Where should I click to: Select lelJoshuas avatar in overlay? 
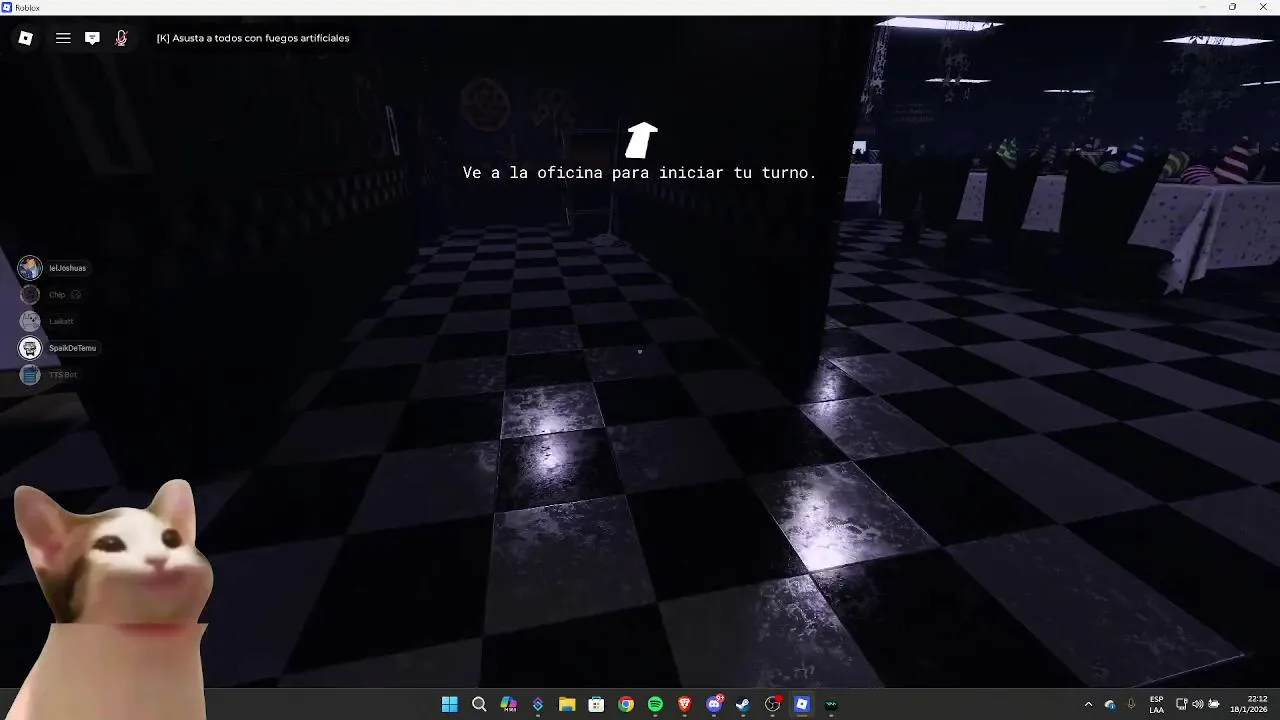[x=30, y=268]
